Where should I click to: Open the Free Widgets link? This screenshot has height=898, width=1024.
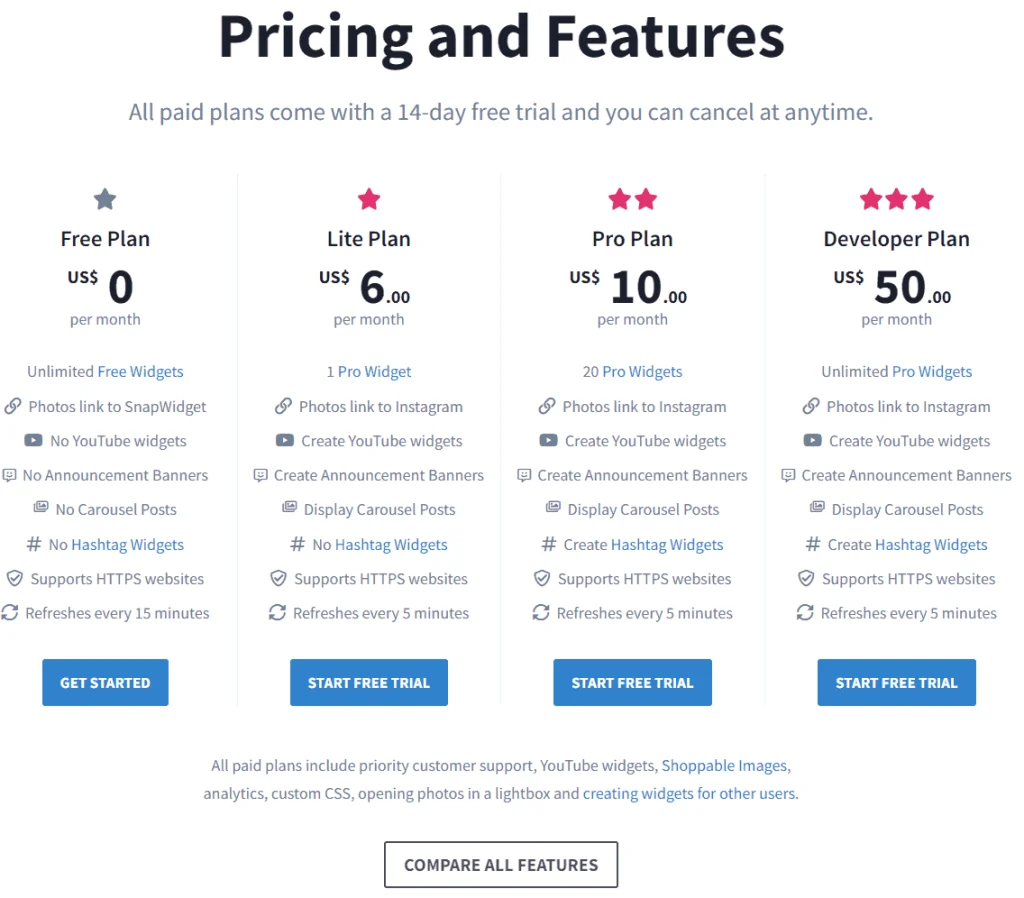point(140,372)
